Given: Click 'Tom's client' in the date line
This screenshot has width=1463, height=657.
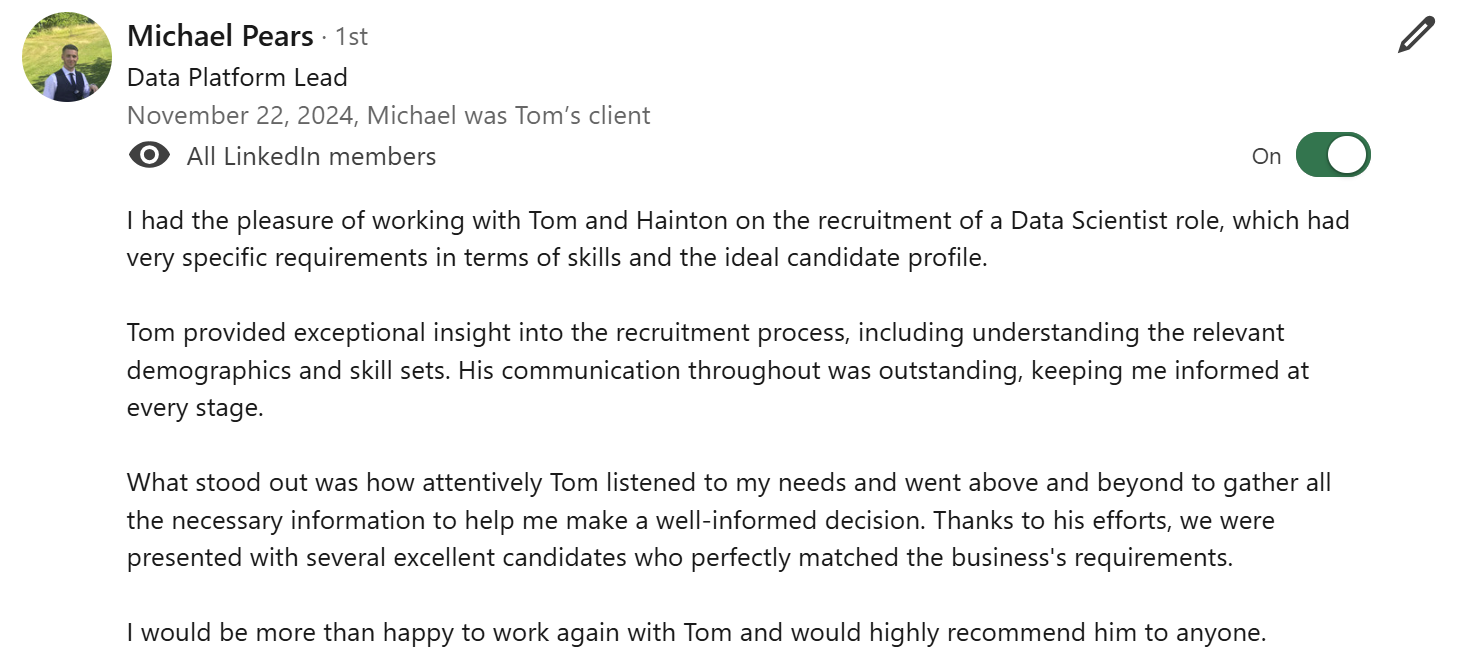Looking at the screenshot, I should tap(582, 116).
